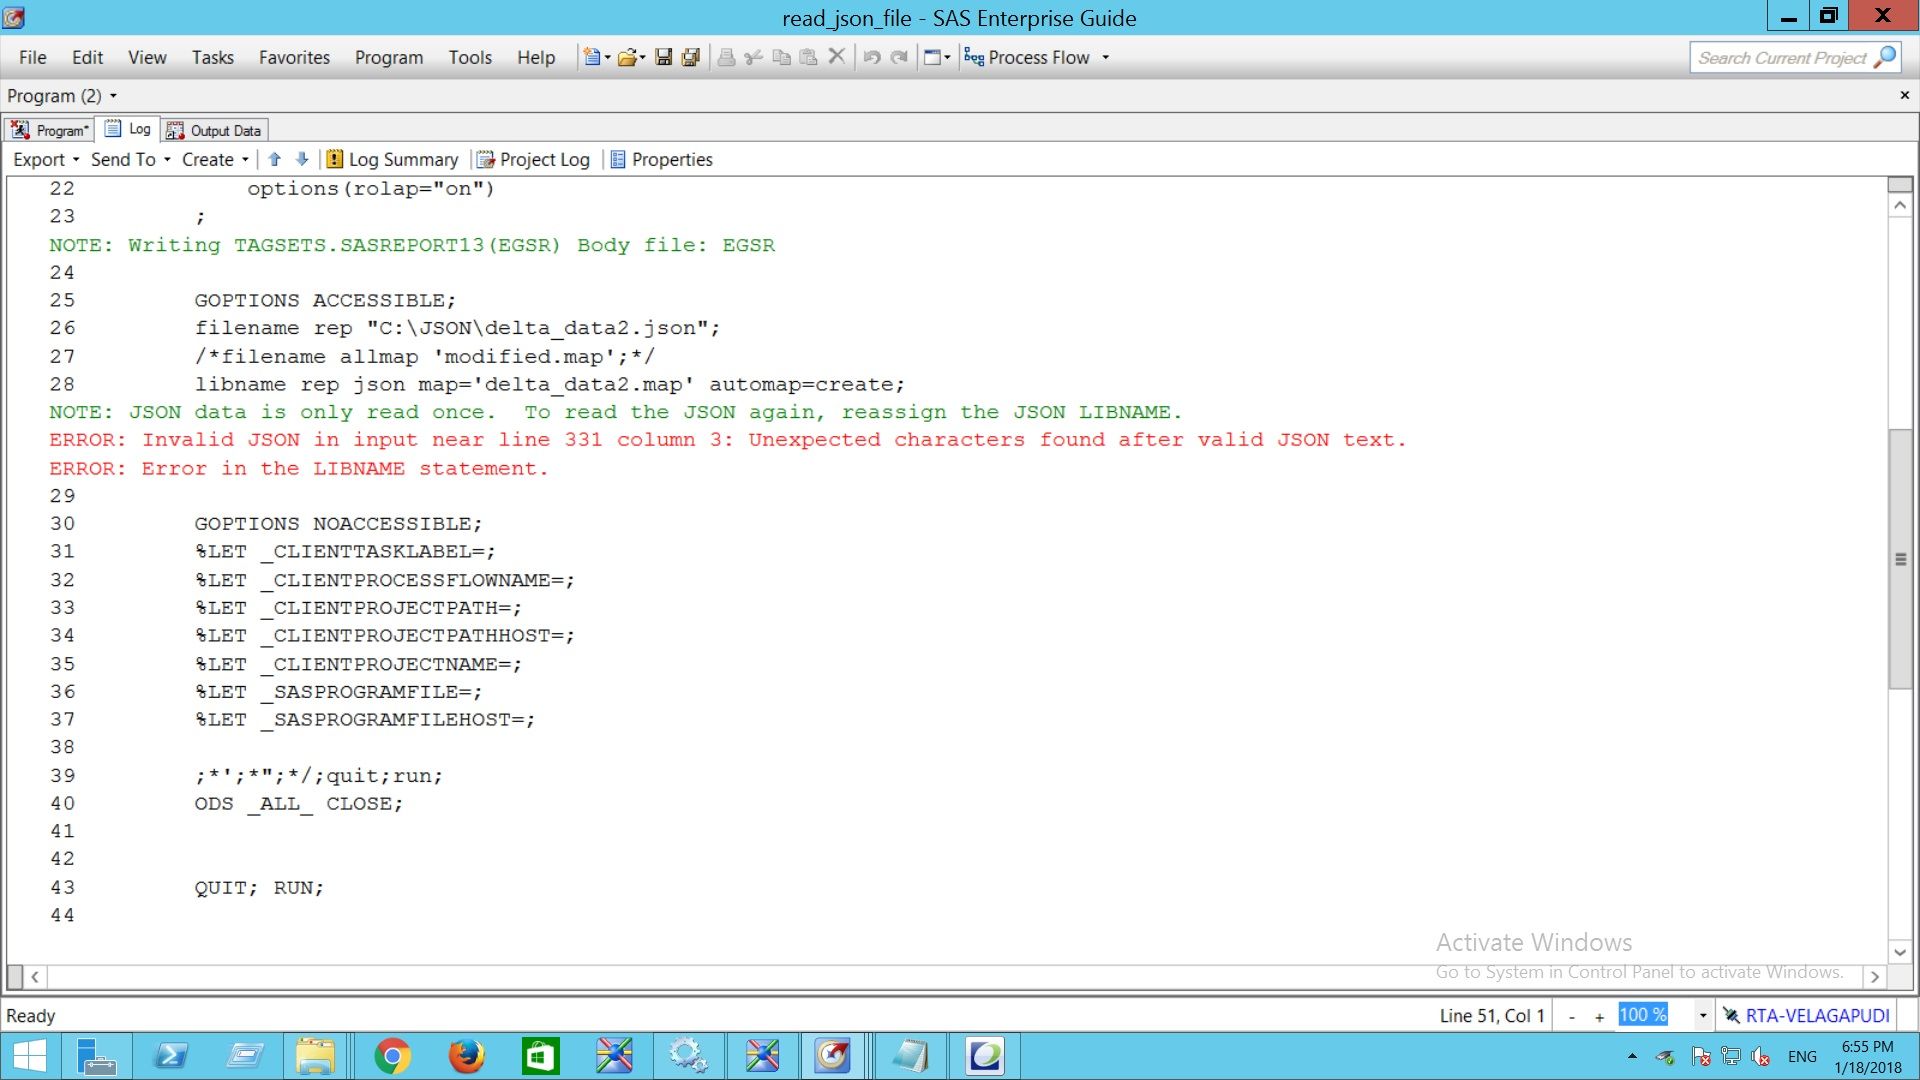Launch Google Chrome from the taskbar
Screen dimensions: 1920x1080
(392, 1055)
